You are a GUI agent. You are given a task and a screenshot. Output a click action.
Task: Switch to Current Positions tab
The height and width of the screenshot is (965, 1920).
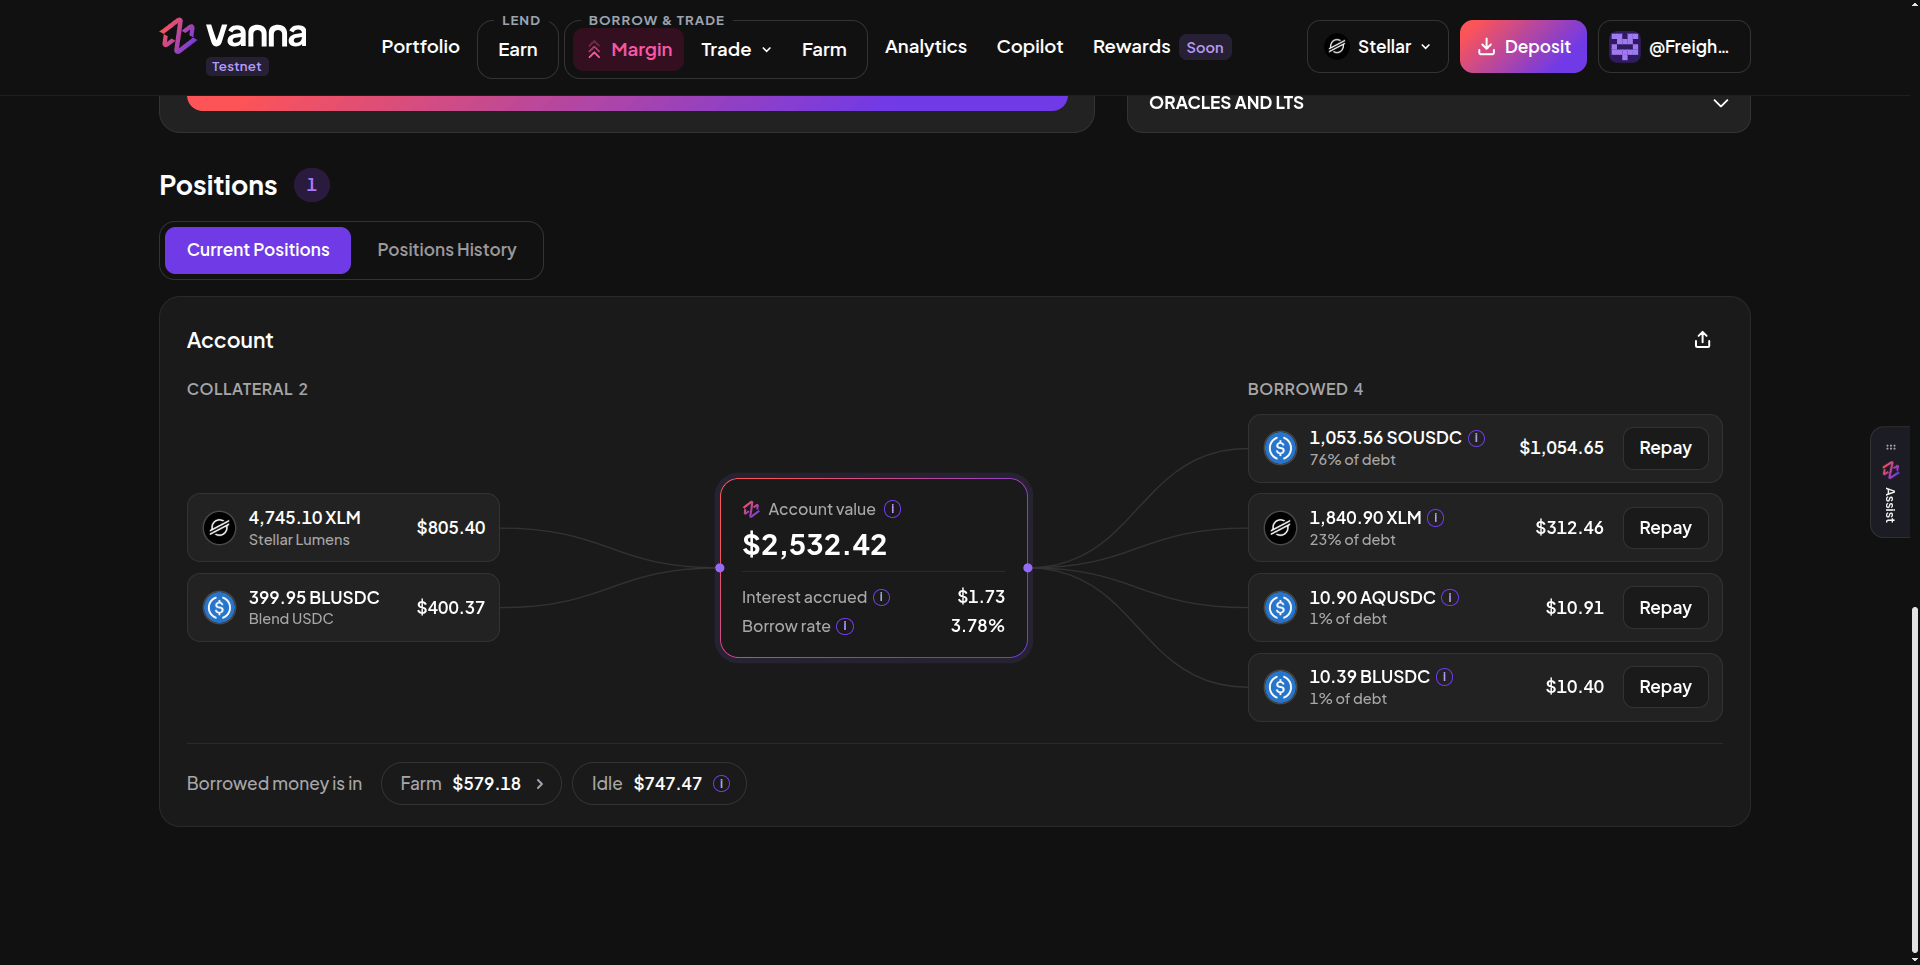[258, 250]
